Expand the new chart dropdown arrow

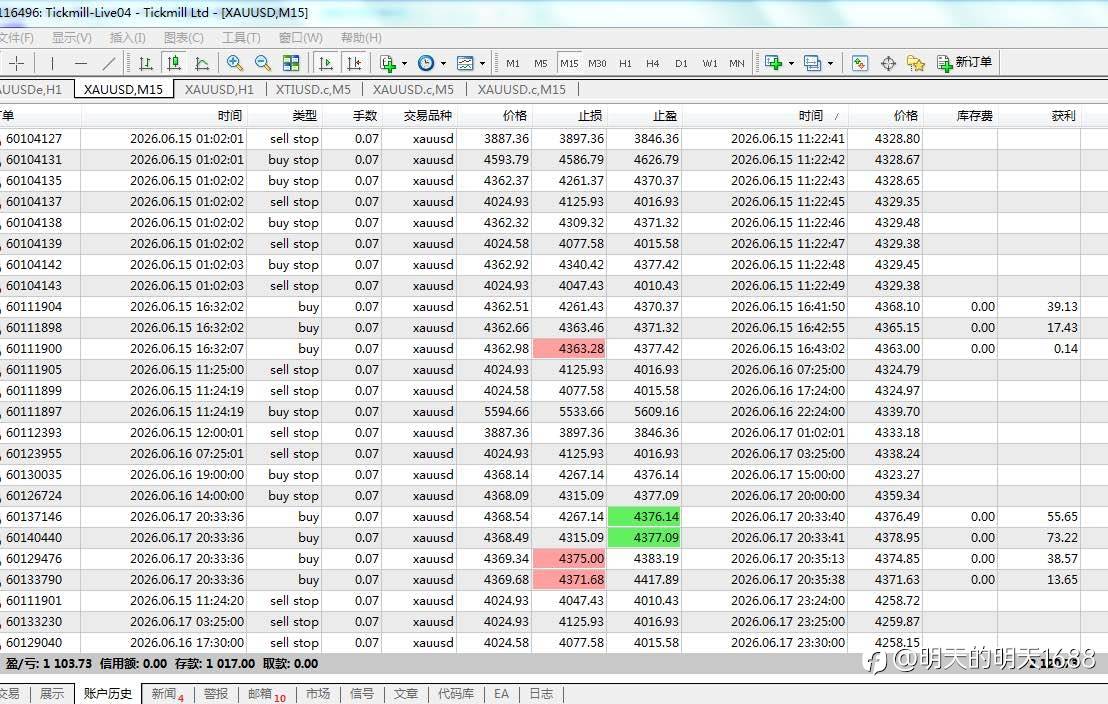point(791,63)
